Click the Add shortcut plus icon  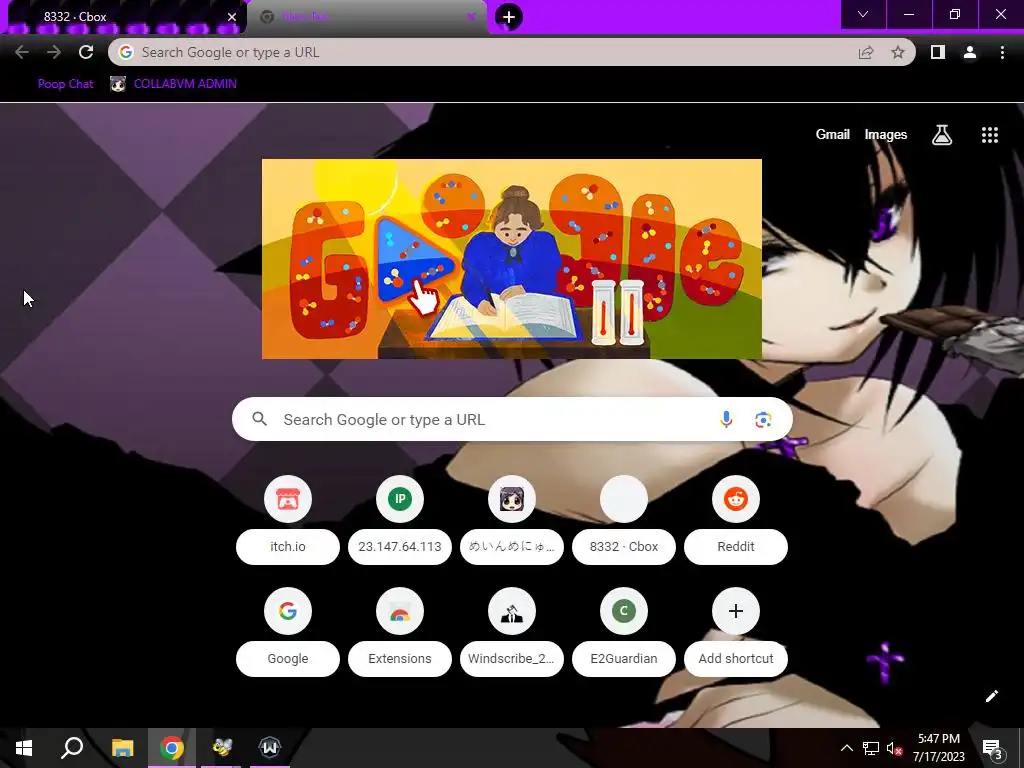[x=736, y=611]
